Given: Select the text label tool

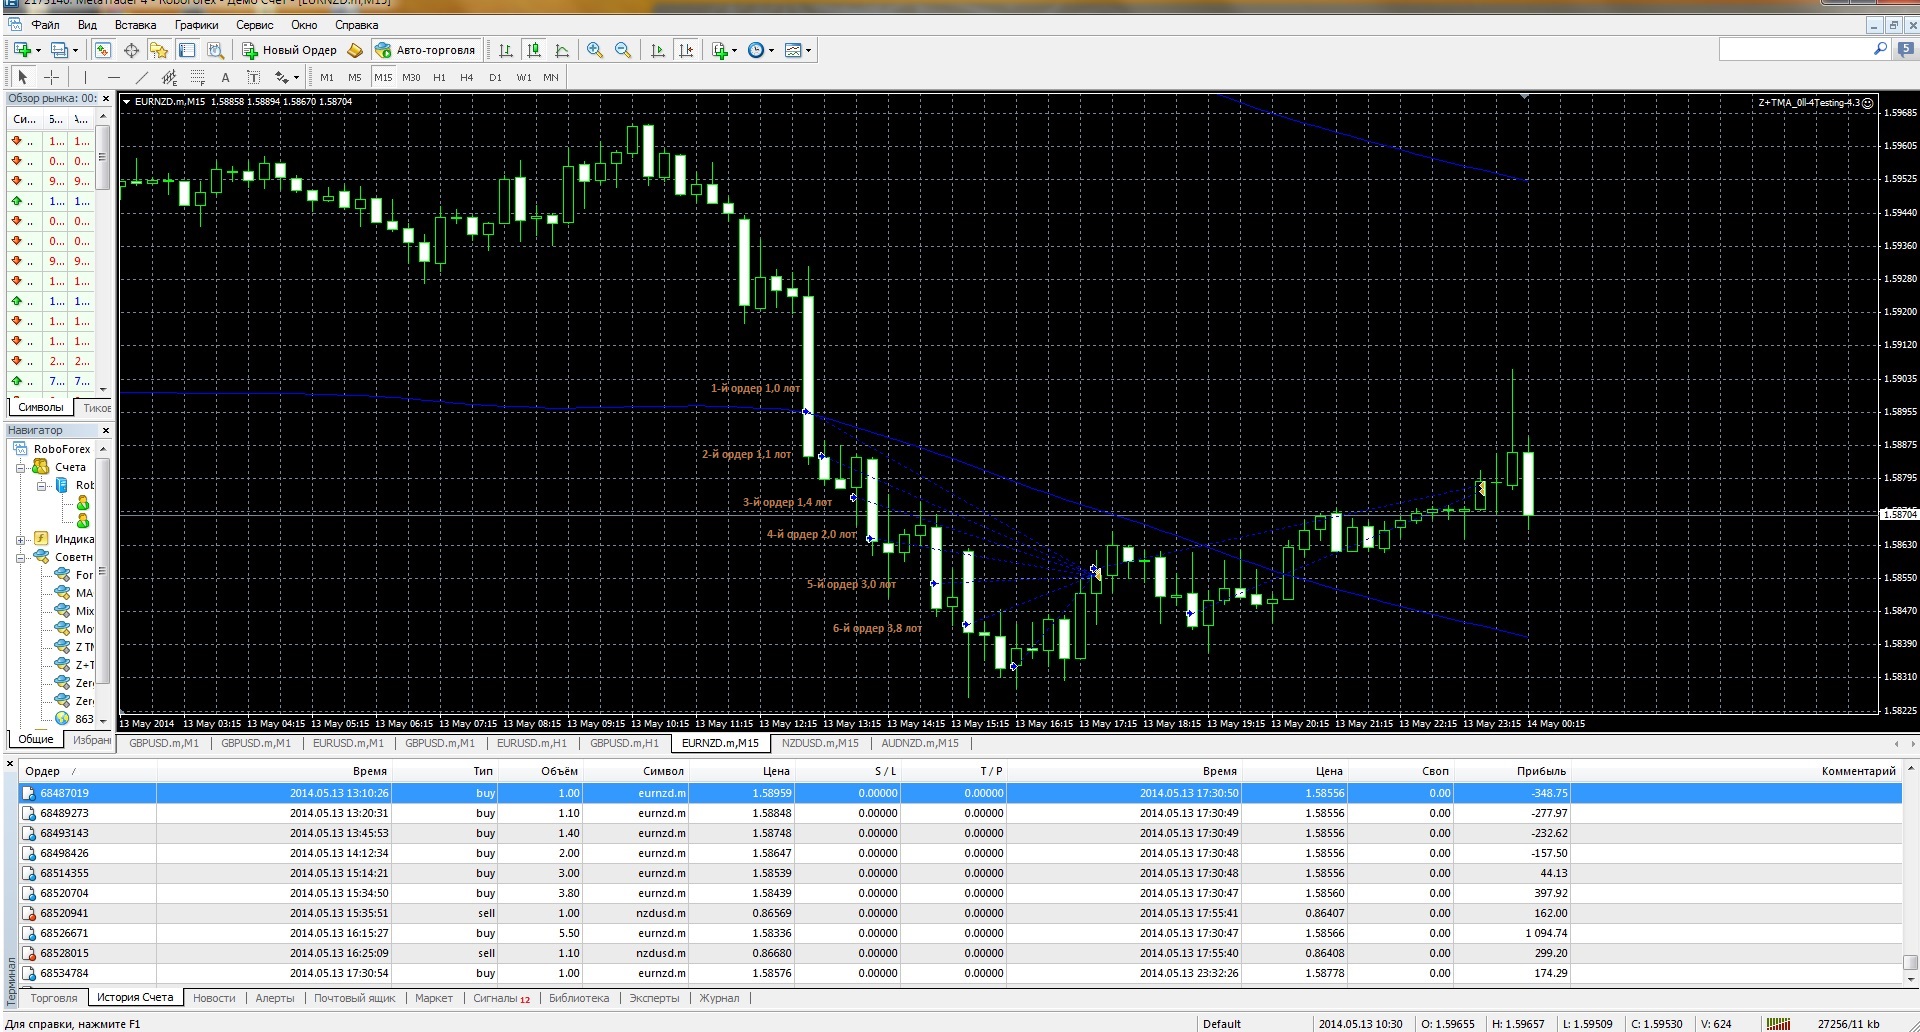Looking at the screenshot, I should pos(253,77).
